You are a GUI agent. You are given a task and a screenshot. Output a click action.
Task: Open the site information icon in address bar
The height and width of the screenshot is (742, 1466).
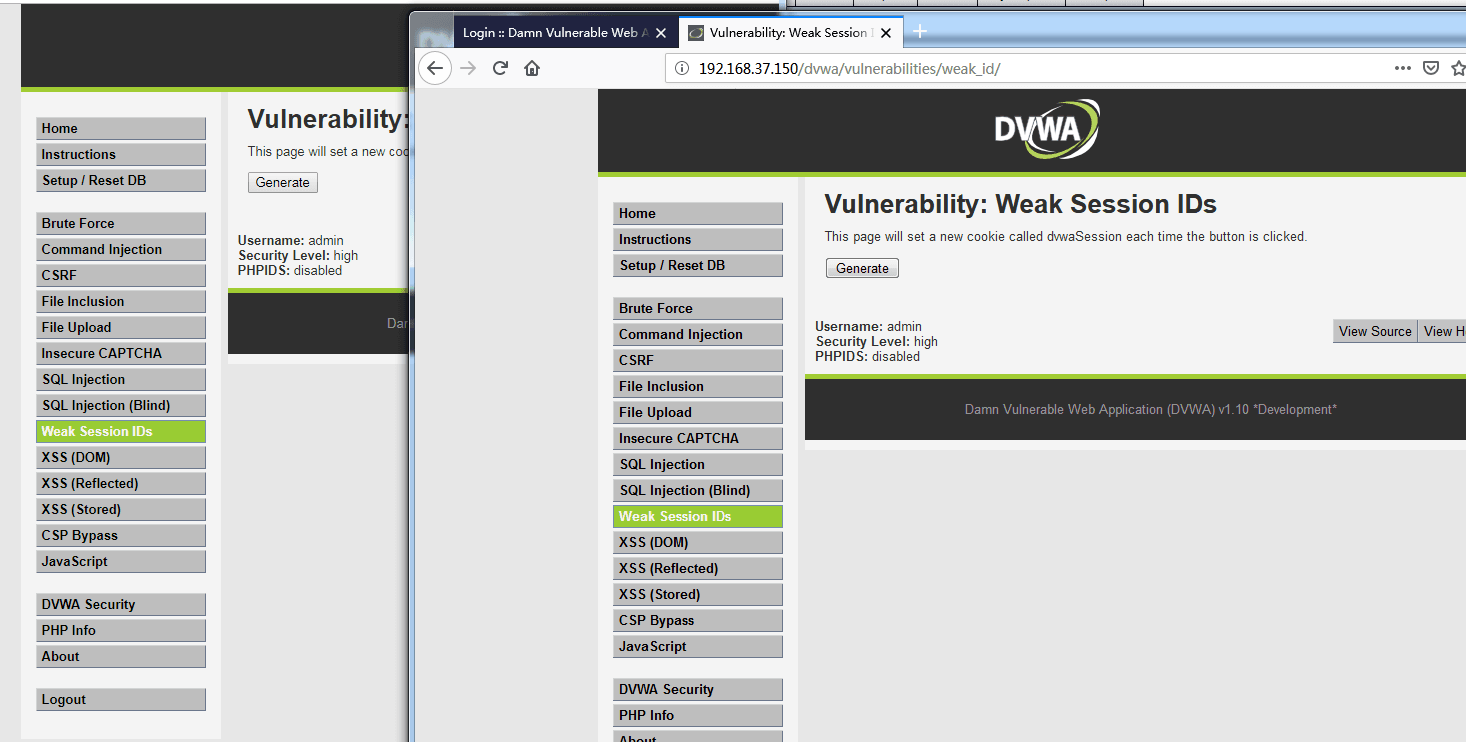(x=682, y=68)
